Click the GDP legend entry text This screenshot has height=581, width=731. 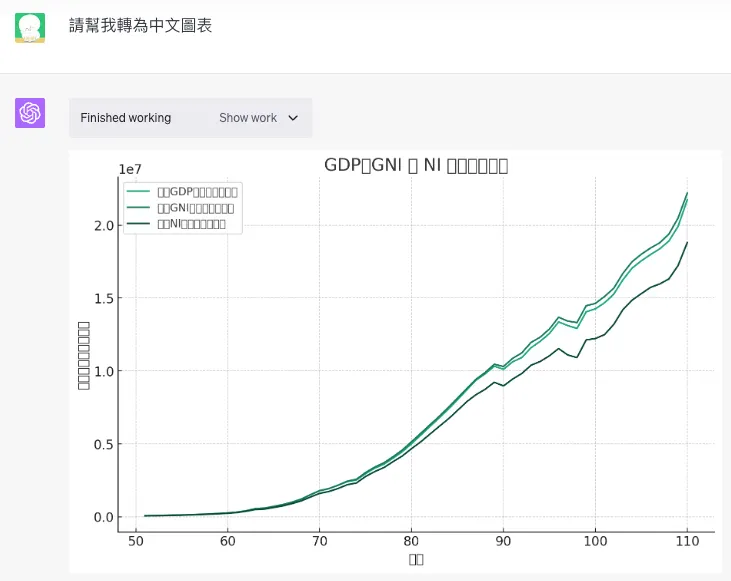197,192
